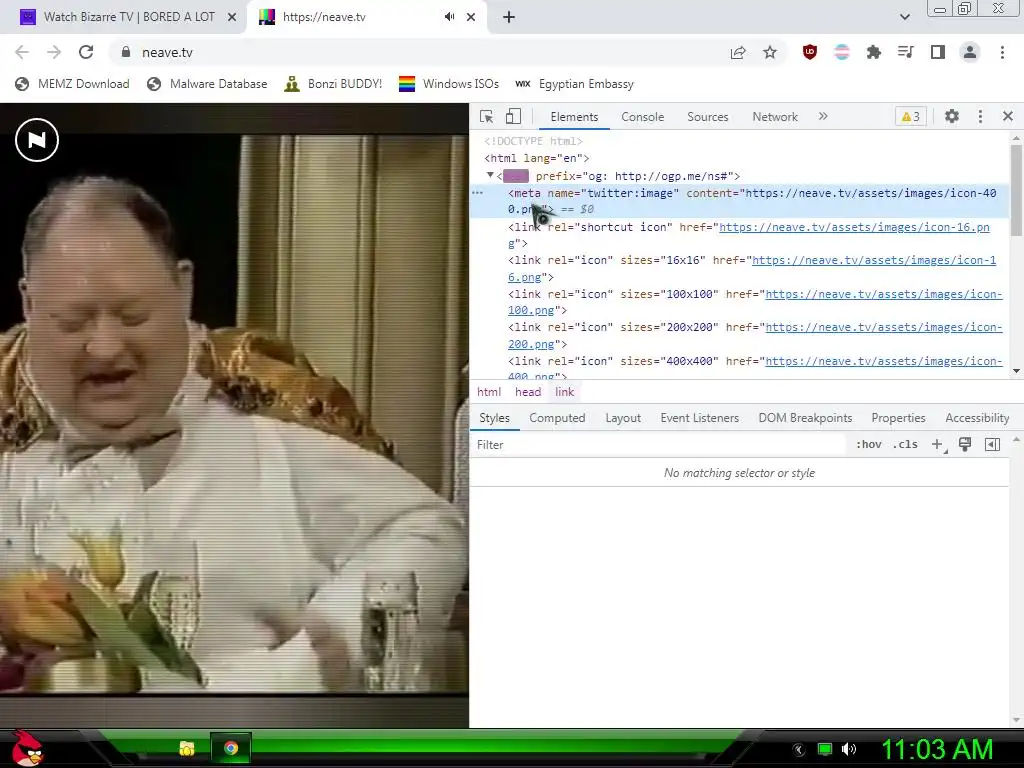Select the html breadcrumb
1024x768 pixels.
[x=489, y=392]
